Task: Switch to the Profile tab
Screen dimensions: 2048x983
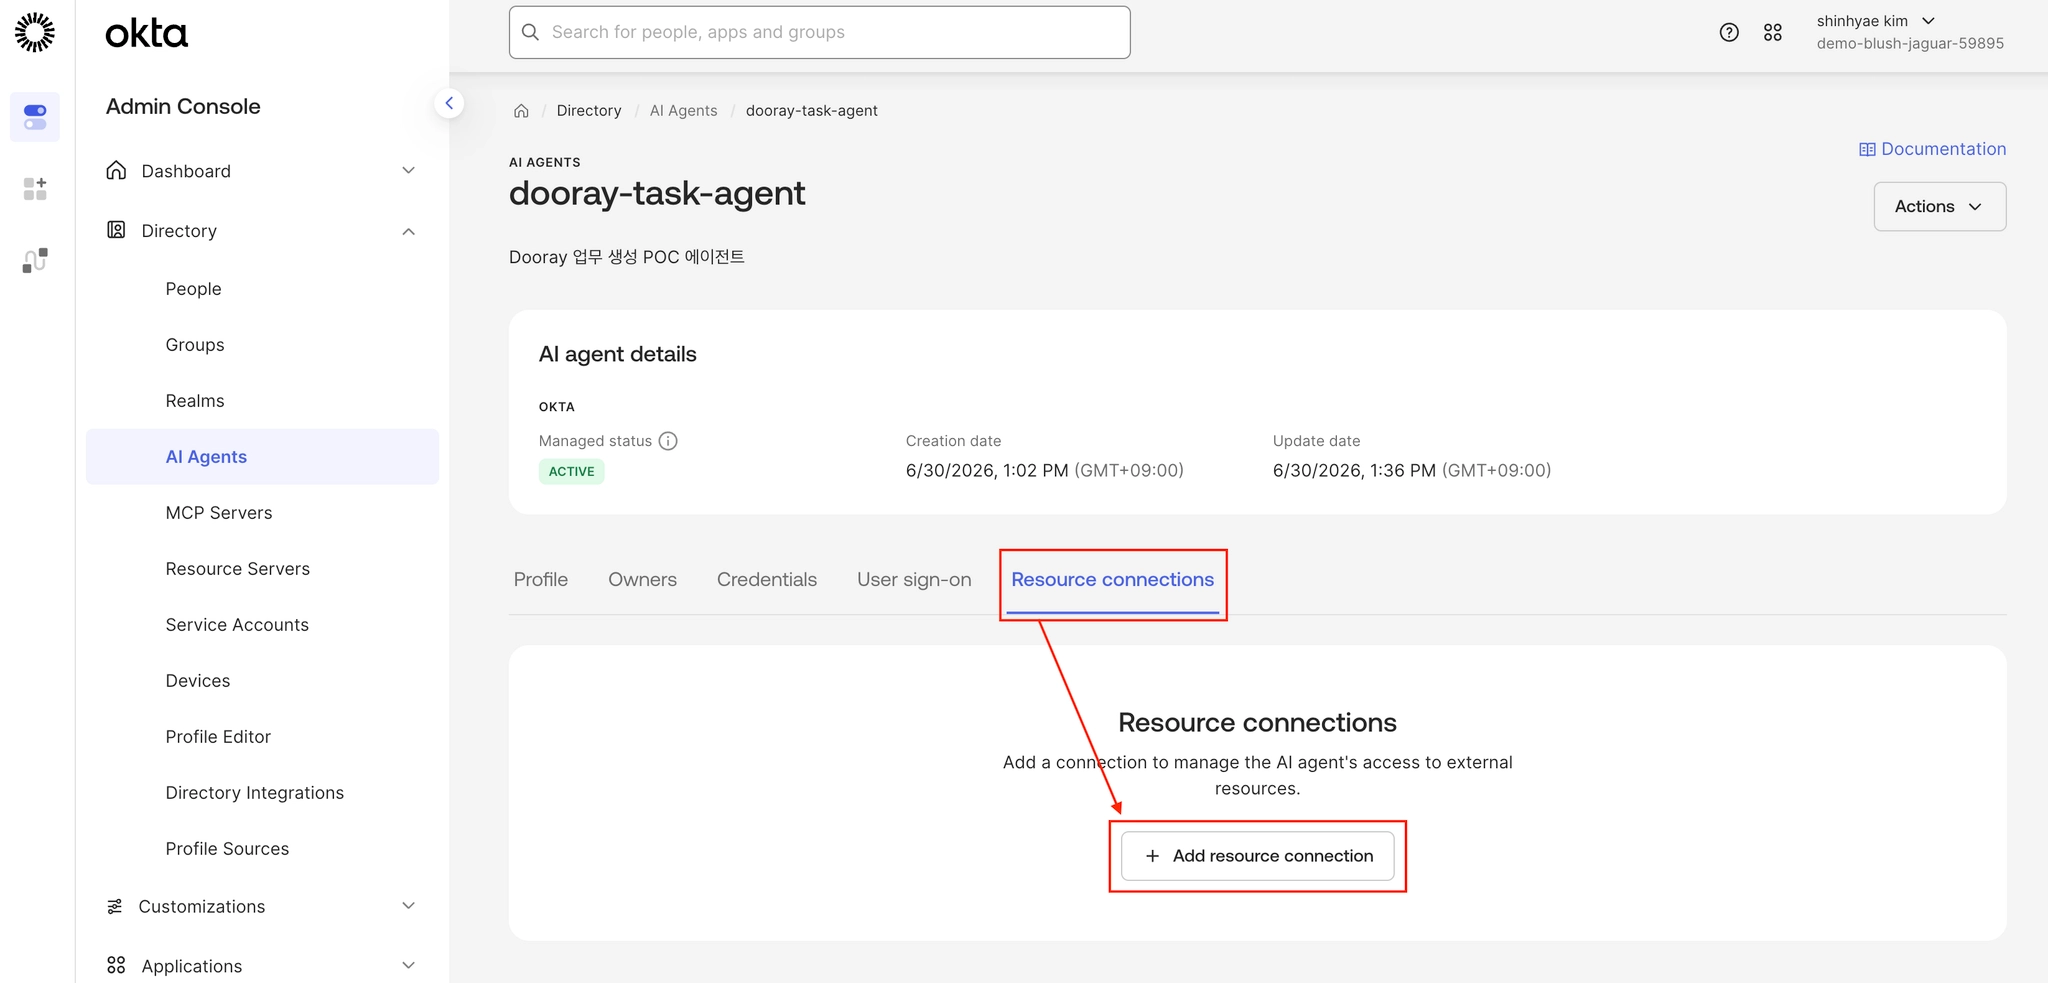Action: [541, 580]
